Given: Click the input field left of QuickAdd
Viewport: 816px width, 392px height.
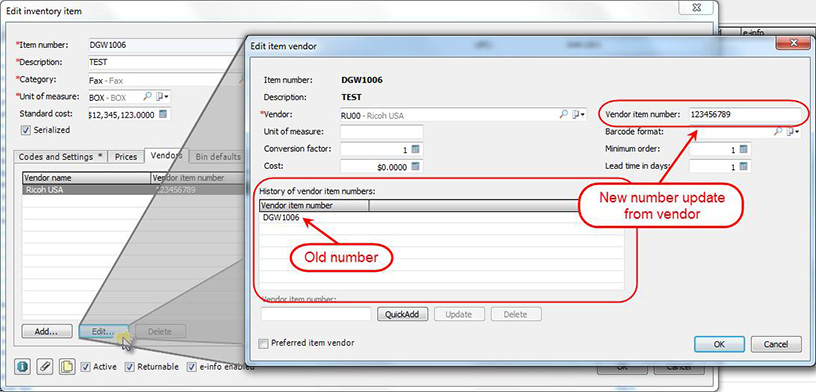Looking at the screenshot, I should pyautogui.click(x=316, y=314).
